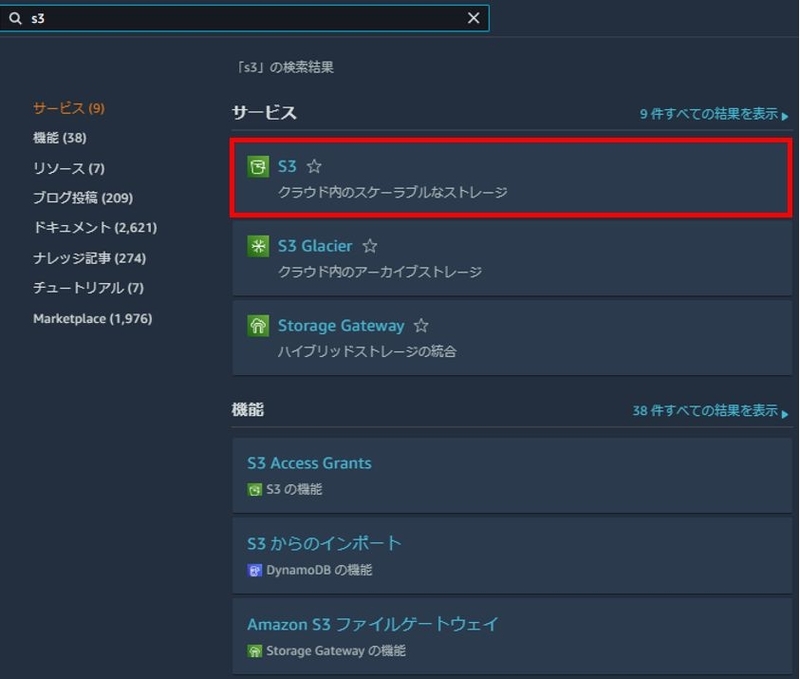The height and width of the screenshot is (679, 800).
Task: Favorite S3 with its star
Action: [314, 166]
